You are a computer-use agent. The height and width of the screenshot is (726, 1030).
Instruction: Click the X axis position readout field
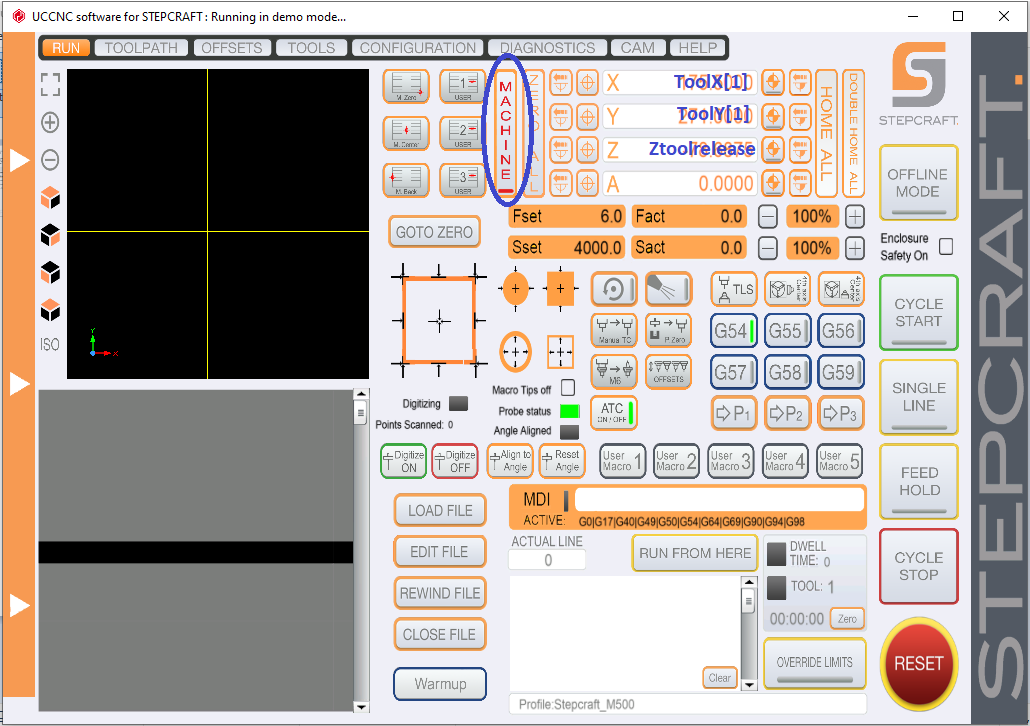(679, 83)
